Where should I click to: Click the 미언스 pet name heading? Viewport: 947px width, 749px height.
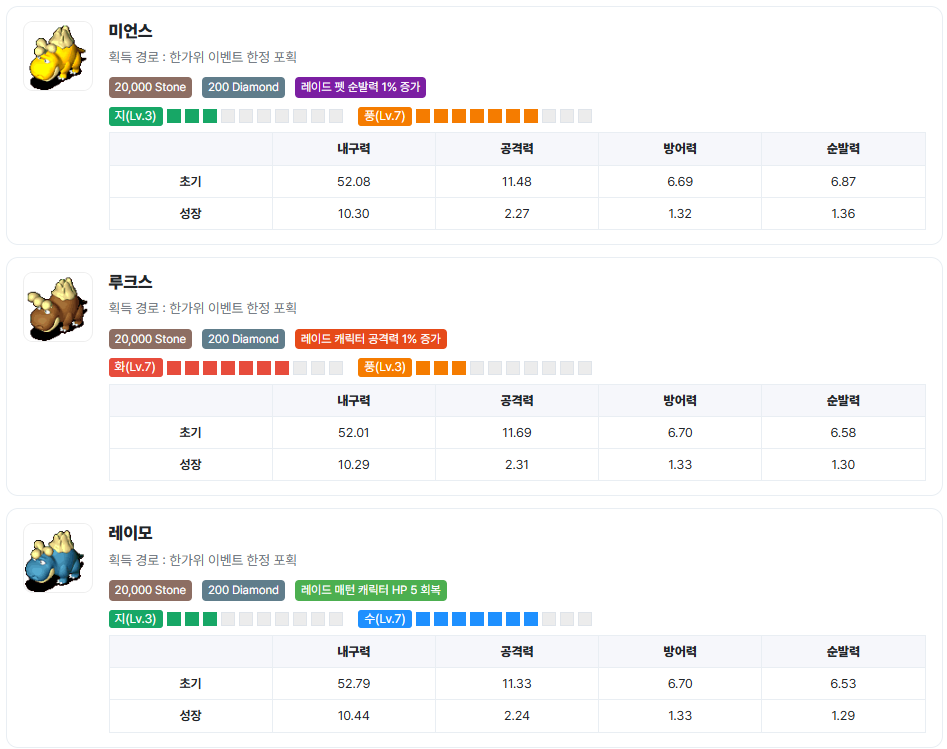click(x=131, y=31)
